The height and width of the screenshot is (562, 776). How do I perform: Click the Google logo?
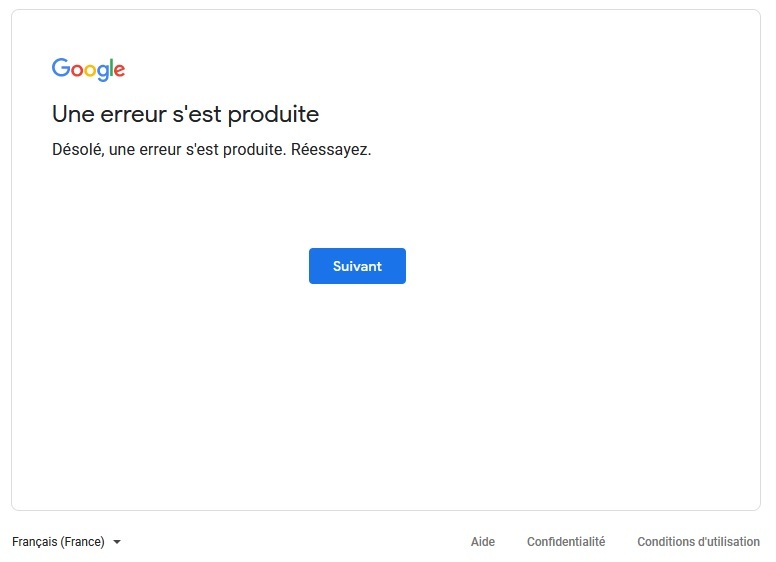[88, 69]
